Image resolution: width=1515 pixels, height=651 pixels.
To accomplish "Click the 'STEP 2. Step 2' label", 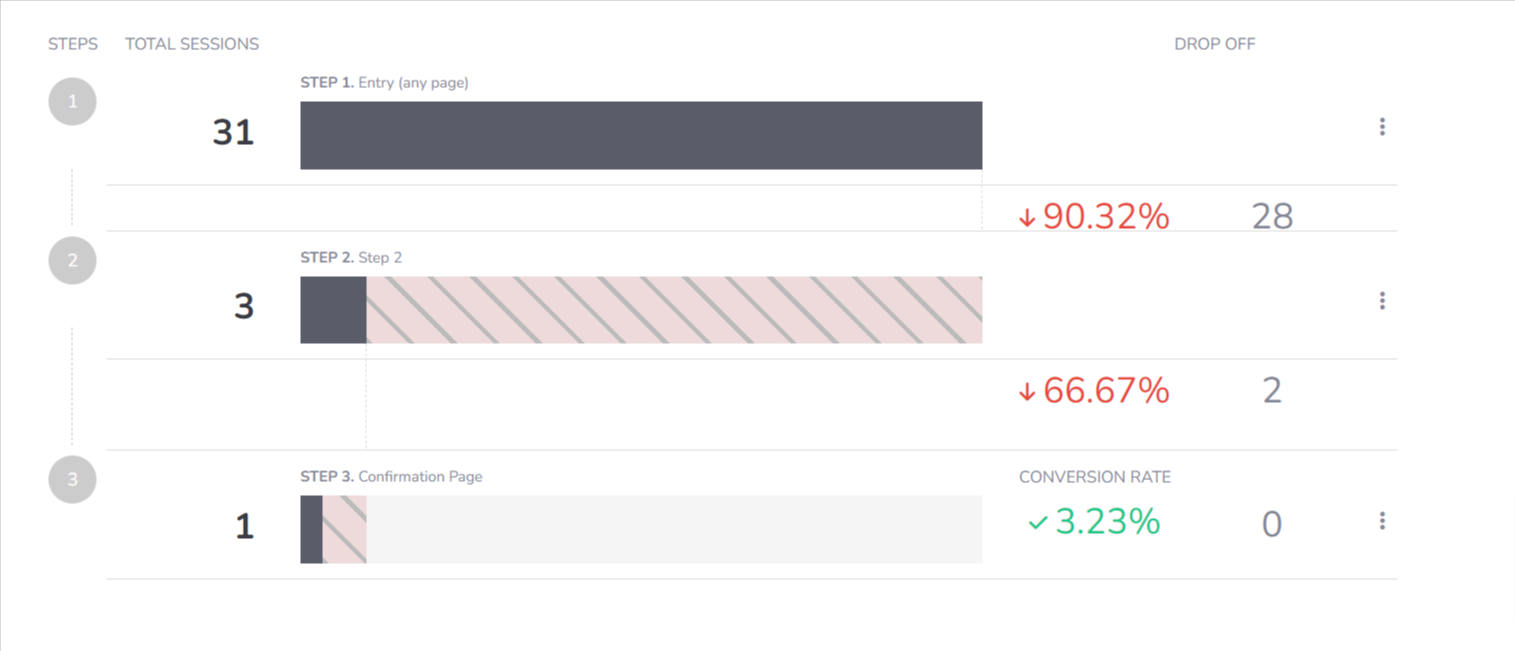I will coord(351,258).
